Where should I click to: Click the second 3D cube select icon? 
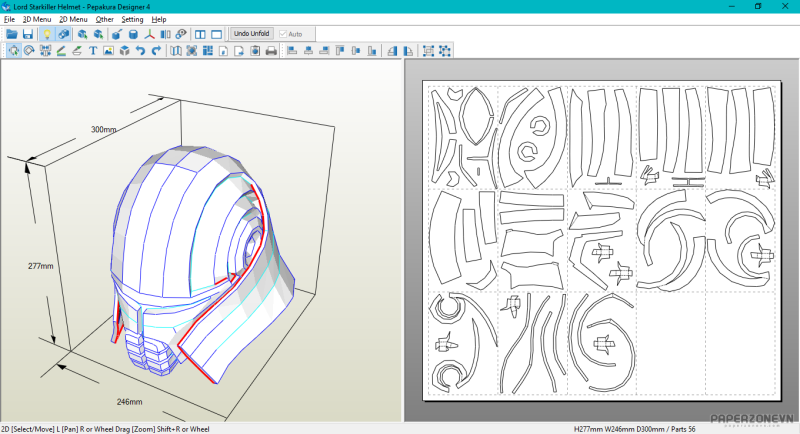98,34
